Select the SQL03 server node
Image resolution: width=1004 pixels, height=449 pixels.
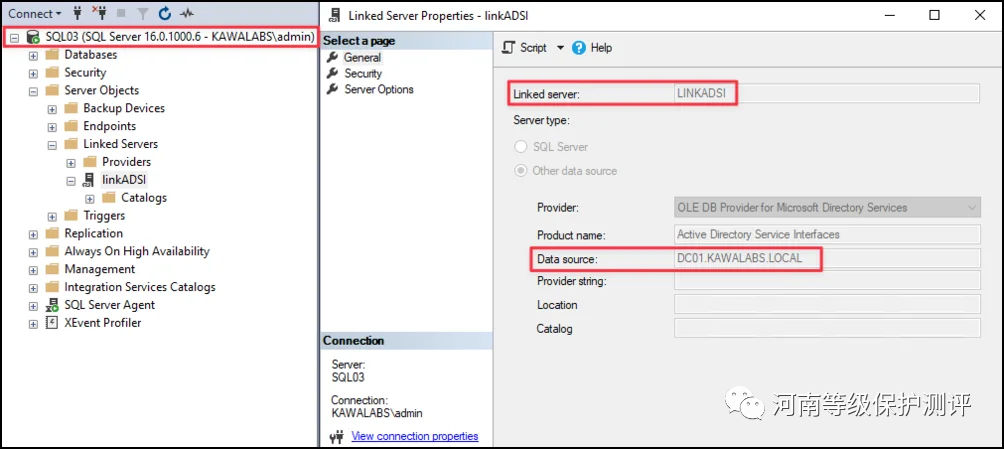[x=180, y=37]
